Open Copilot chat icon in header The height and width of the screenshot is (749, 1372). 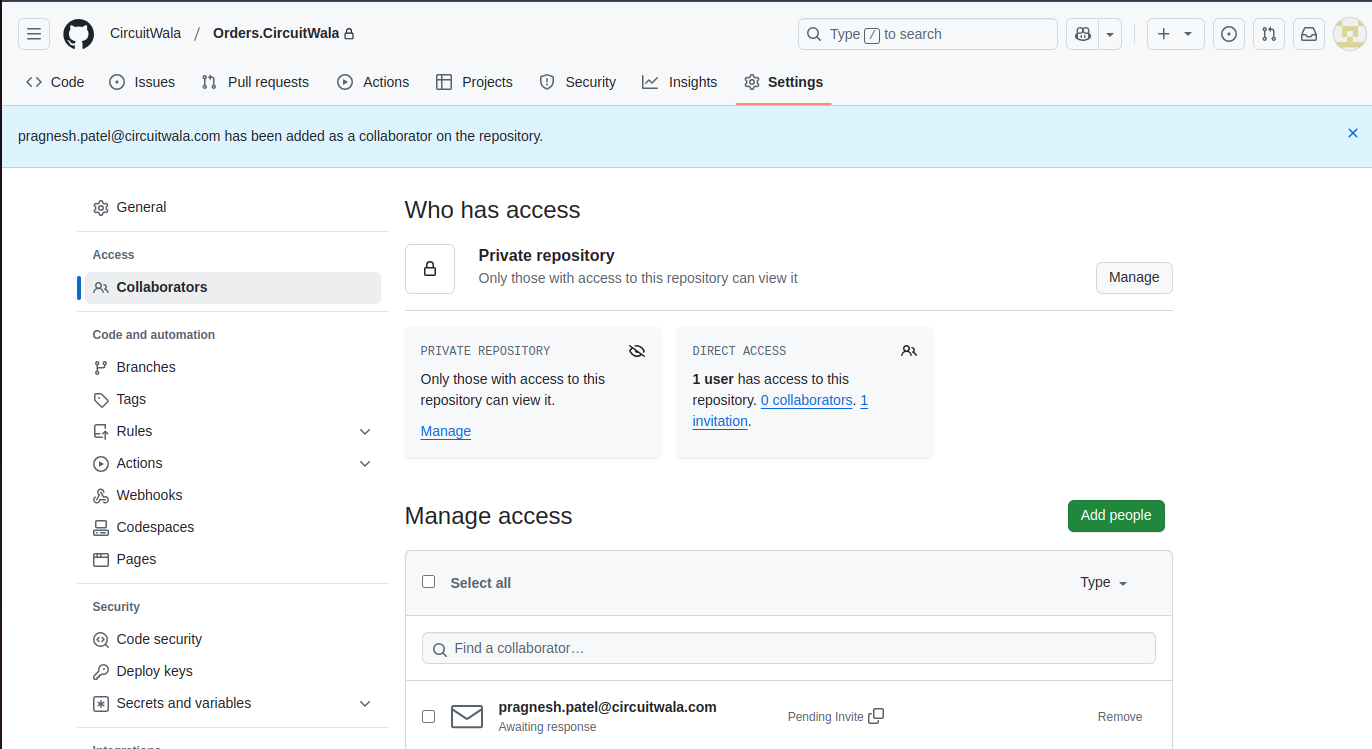click(x=1082, y=34)
